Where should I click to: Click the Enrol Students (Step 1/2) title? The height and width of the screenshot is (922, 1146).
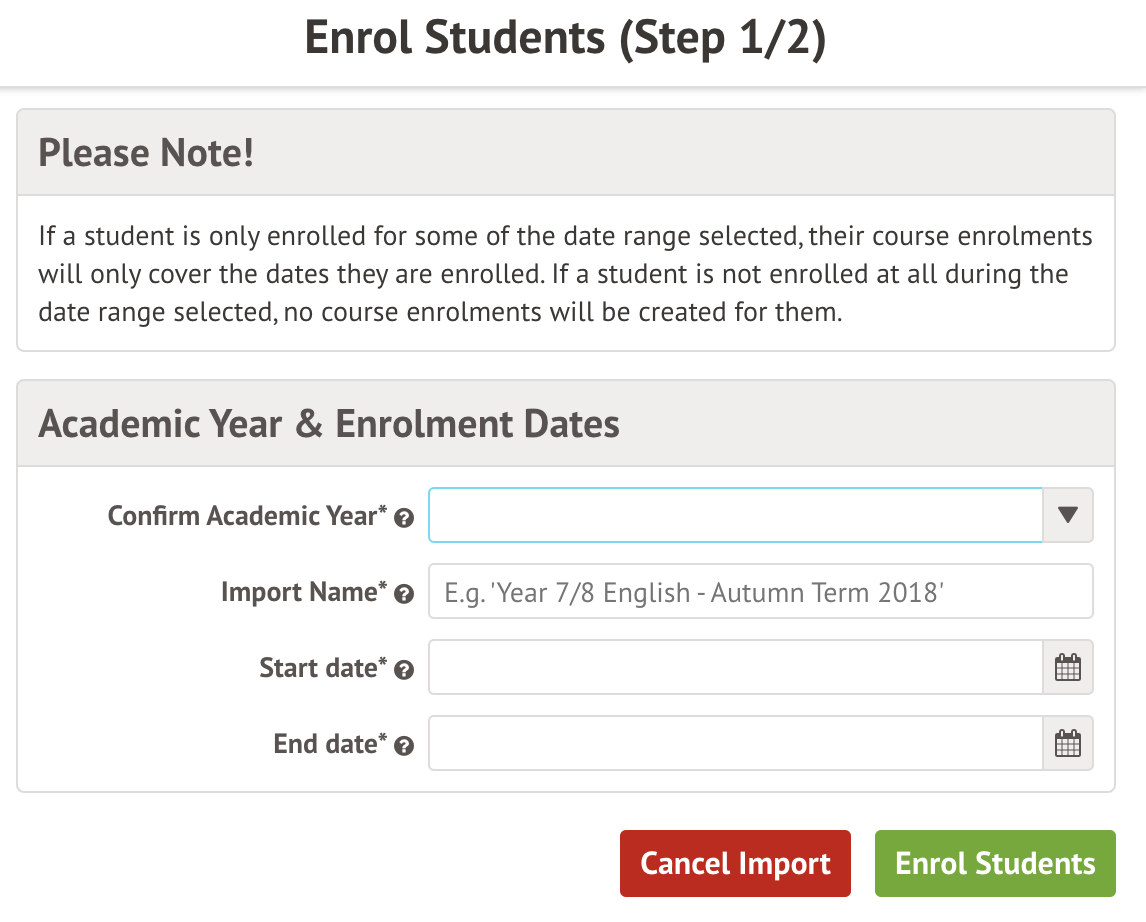click(x=565, y=39)
